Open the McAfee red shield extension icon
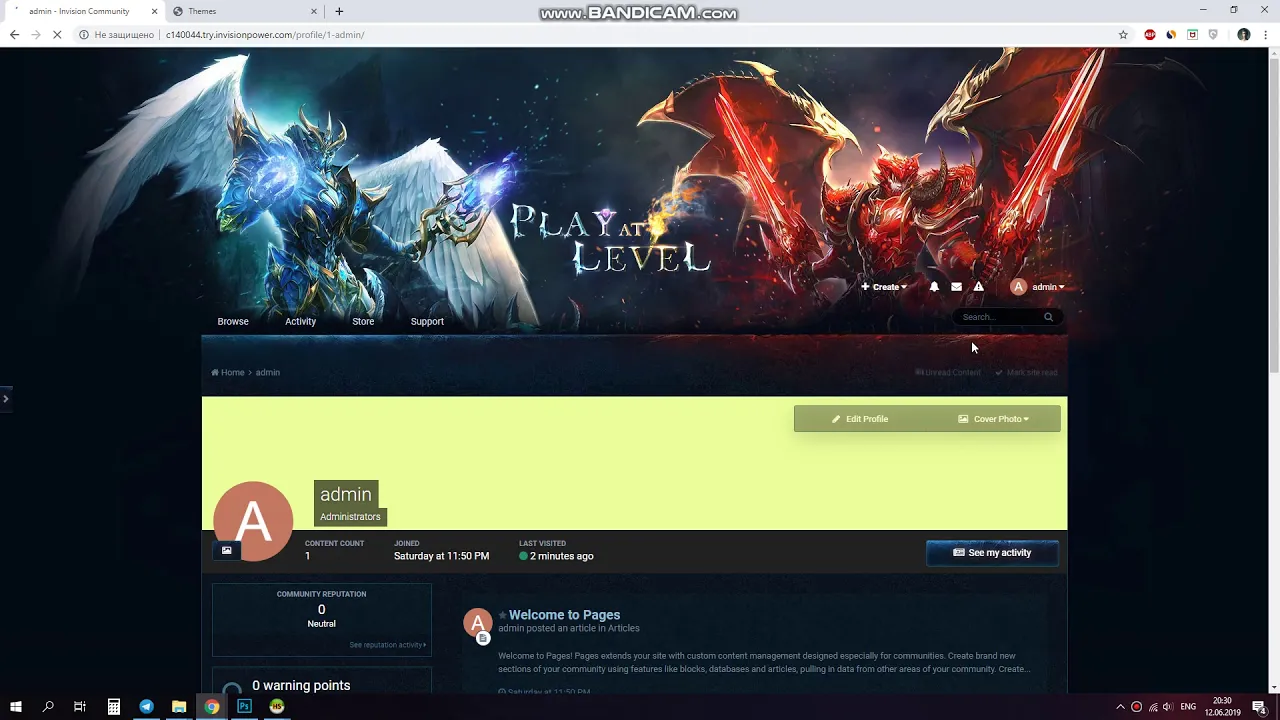This screenshot has width=1280, height=720. click(1192, 35)
